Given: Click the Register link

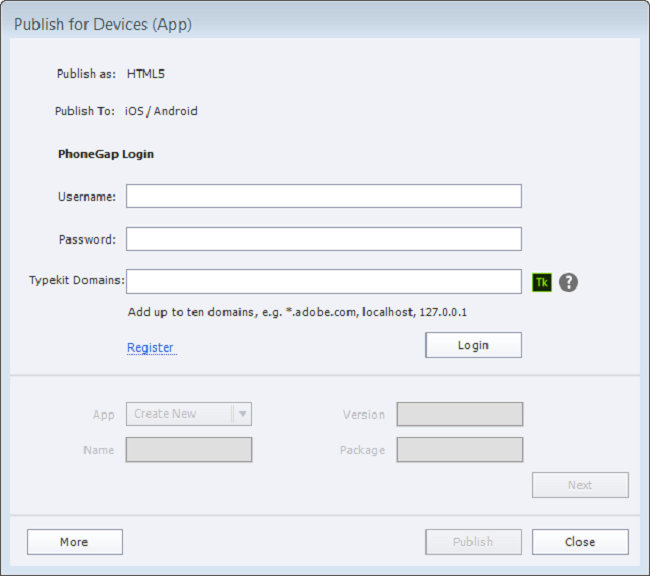Looking at the screenshot, I should (150, 348).
